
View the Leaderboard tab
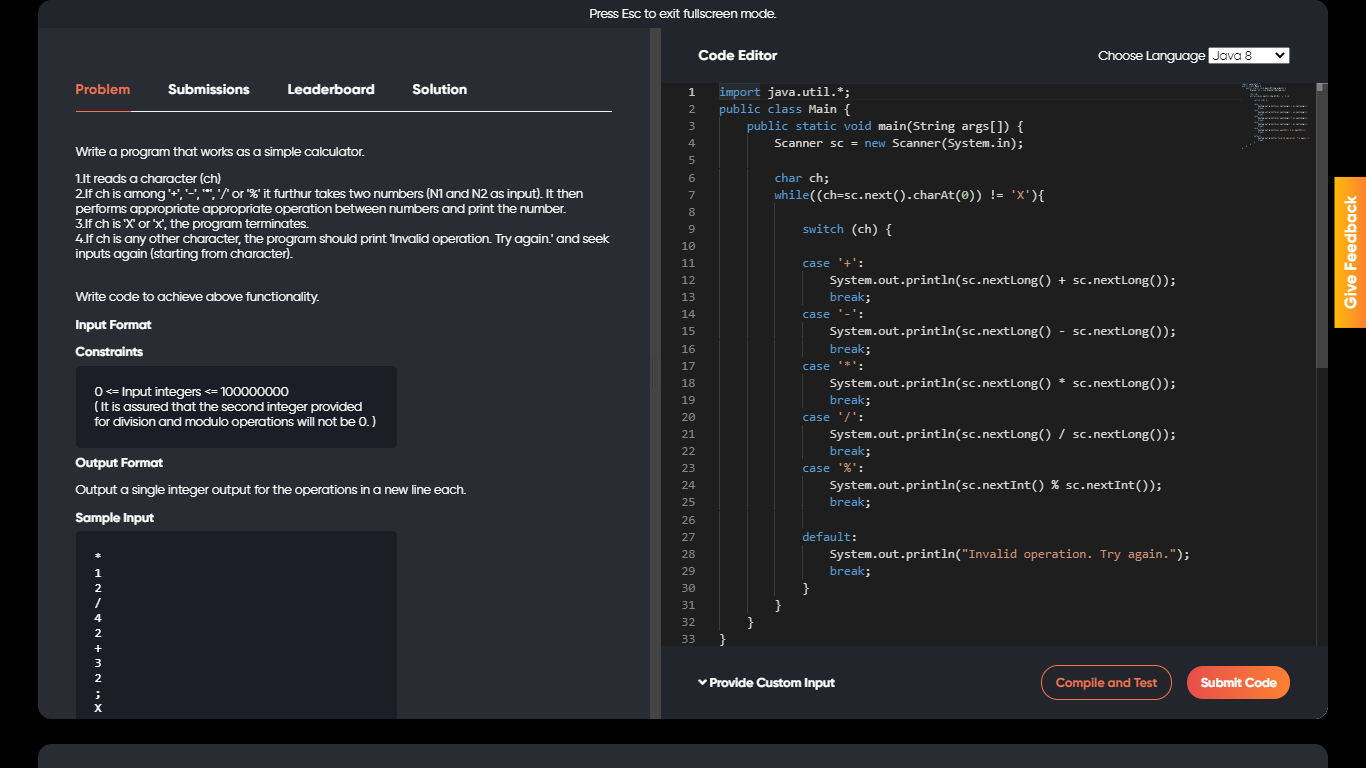coord(331,90)
